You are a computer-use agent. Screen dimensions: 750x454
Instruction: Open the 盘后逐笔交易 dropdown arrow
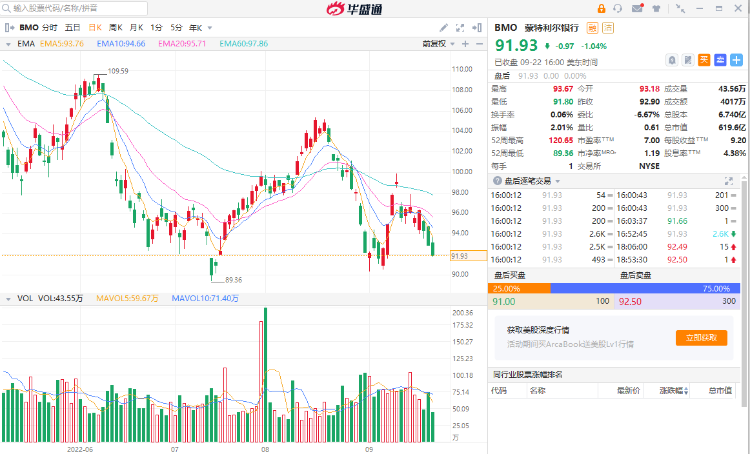pos(558,181)
